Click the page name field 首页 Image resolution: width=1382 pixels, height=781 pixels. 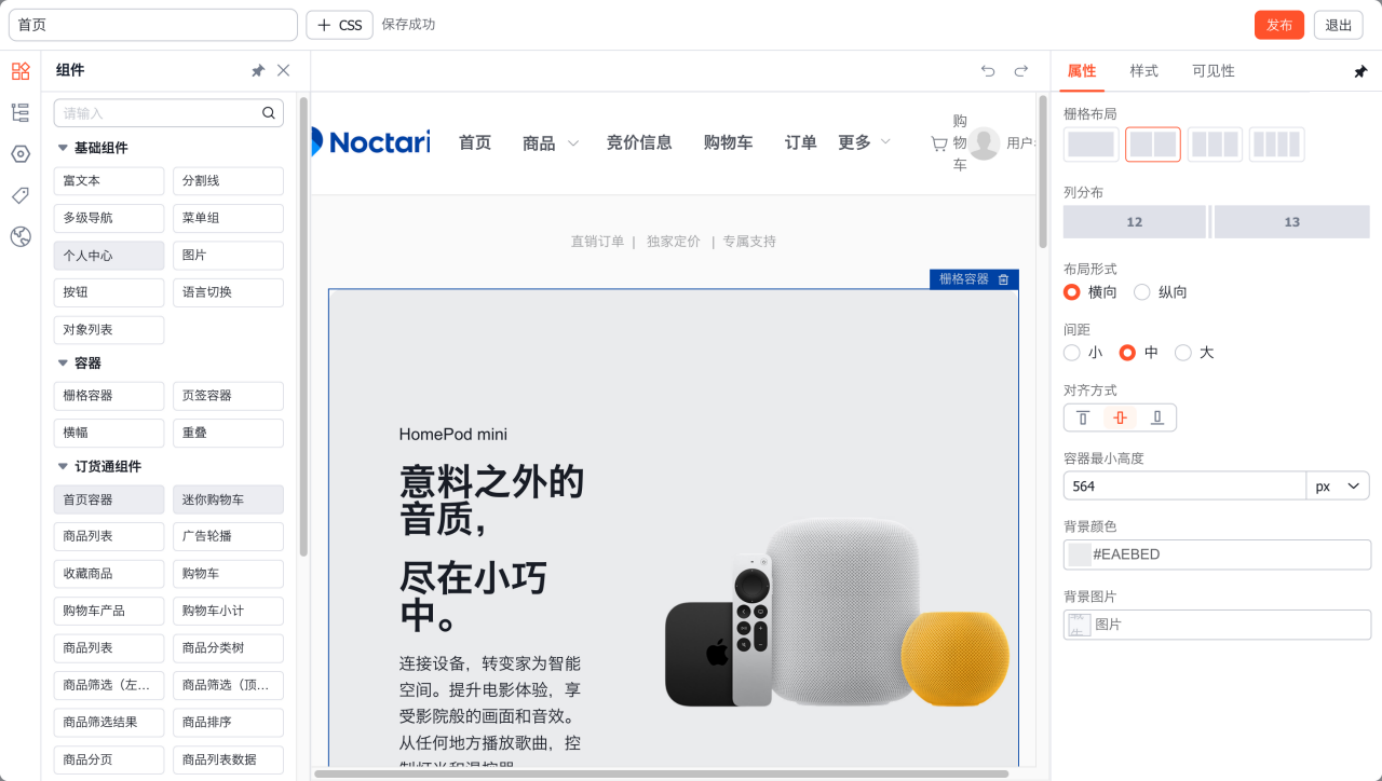coord(153,25)
